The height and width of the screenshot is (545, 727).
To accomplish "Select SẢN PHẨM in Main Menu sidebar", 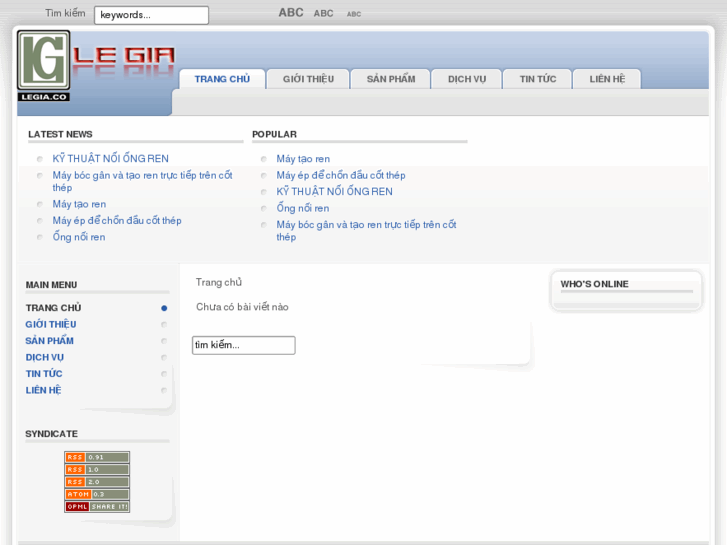I will pyautogui.click(x=50, y=341).
